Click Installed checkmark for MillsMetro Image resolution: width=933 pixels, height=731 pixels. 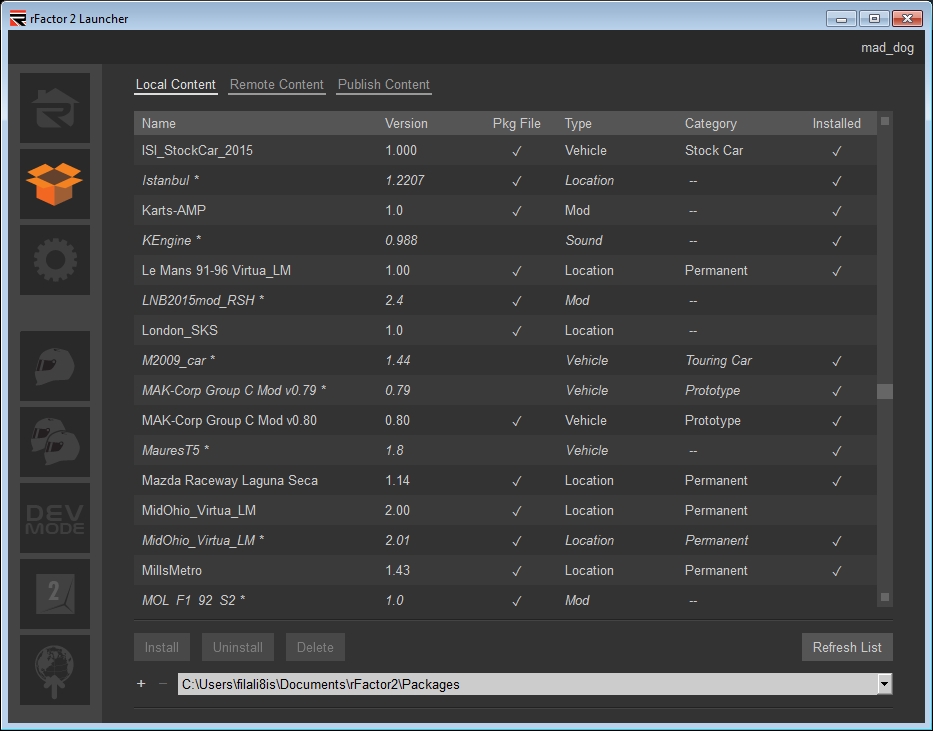[837, 571]
